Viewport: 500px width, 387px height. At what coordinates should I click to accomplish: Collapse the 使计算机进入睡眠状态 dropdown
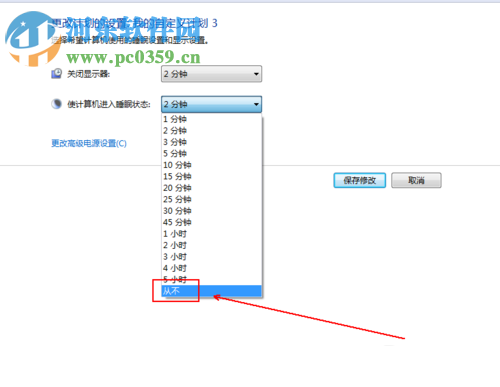click(211, 104)
